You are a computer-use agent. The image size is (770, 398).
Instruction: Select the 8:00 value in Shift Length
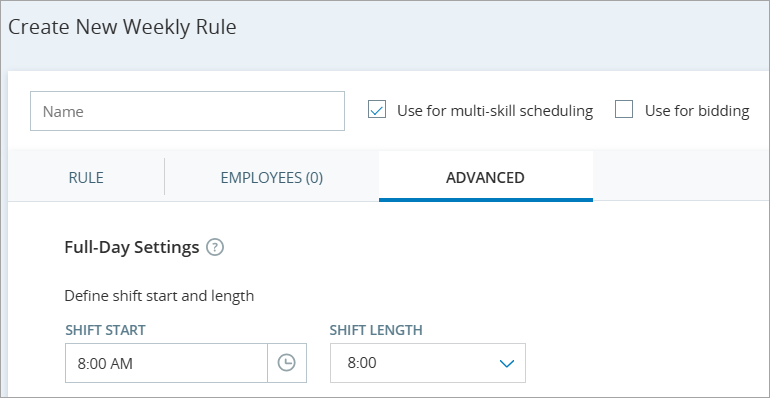point(362,363)
